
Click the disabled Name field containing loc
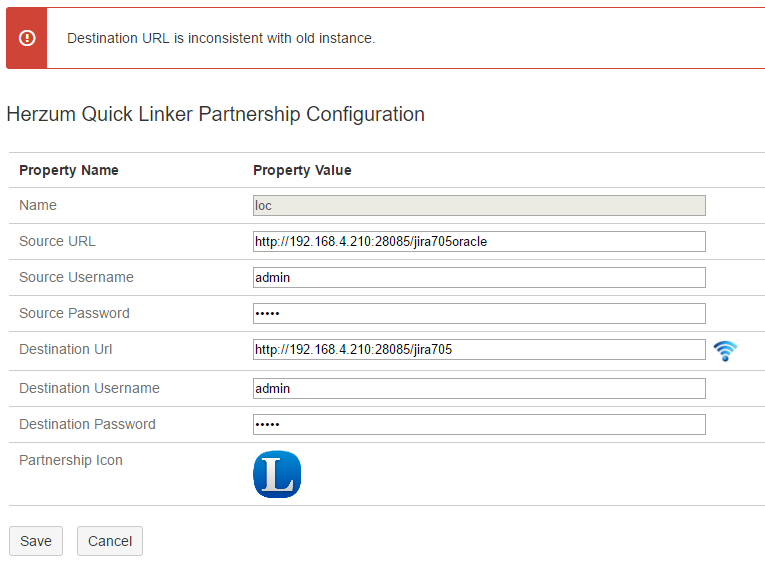[479, 206]
